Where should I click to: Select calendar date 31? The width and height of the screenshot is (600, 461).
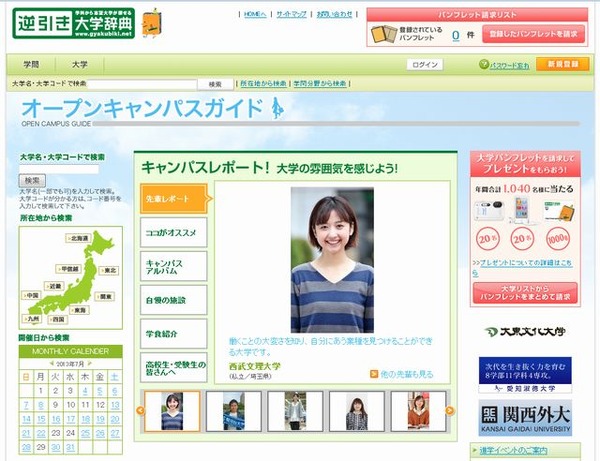pyautogui.click(x=70, y=447)
